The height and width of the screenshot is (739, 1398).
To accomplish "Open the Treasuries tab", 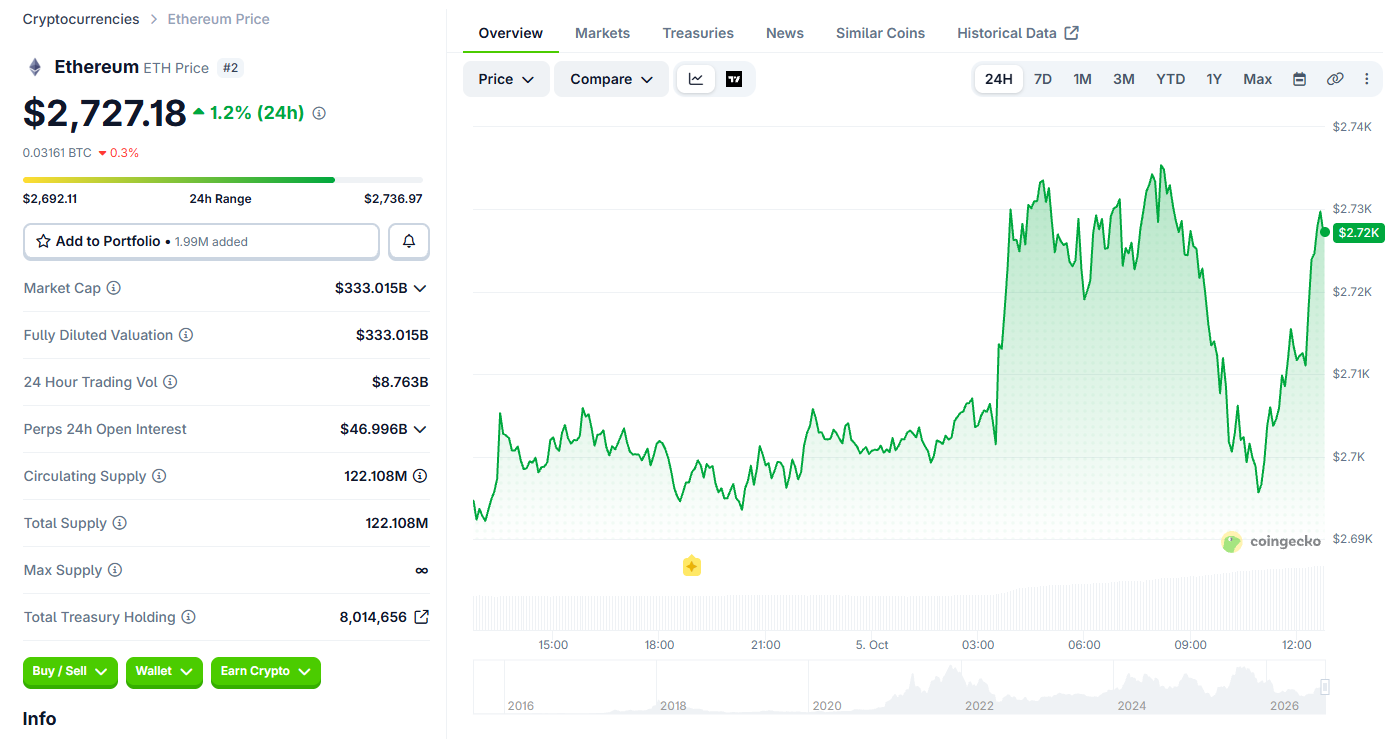I will pos(698,33).
